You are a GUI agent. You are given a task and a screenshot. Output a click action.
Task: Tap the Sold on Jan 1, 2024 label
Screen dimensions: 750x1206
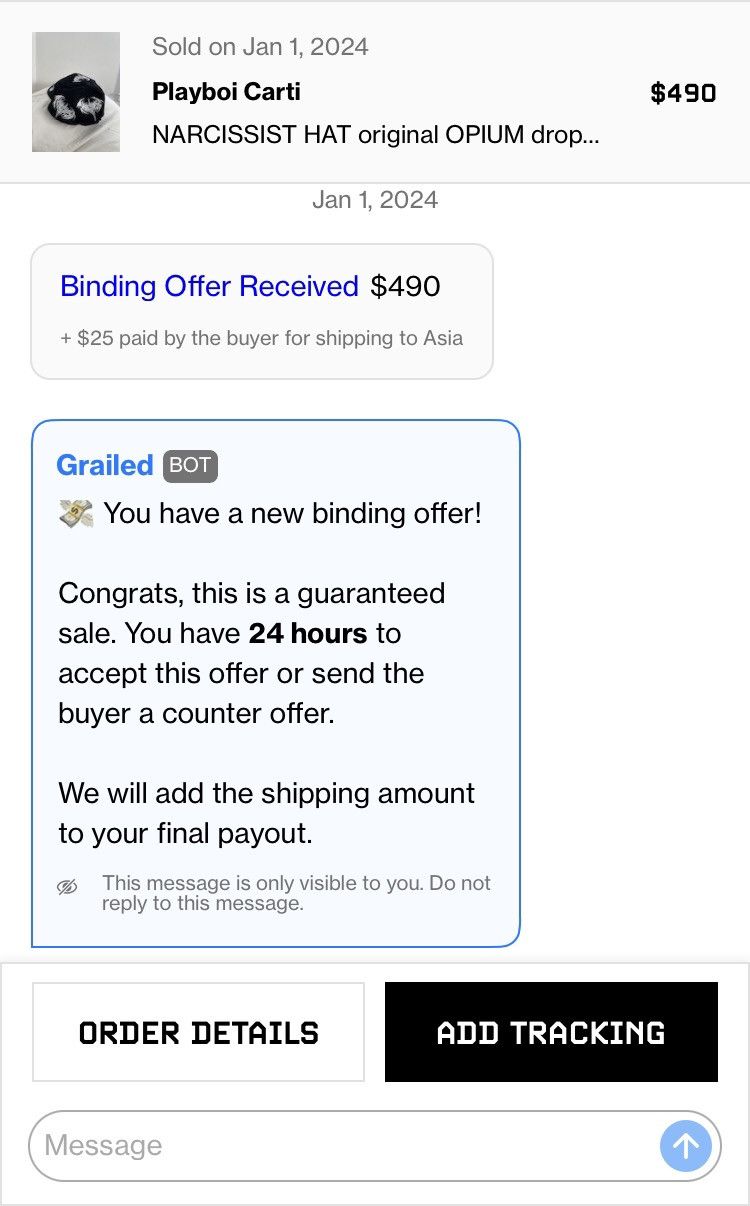pyautogui.click(x=260, y=47)
